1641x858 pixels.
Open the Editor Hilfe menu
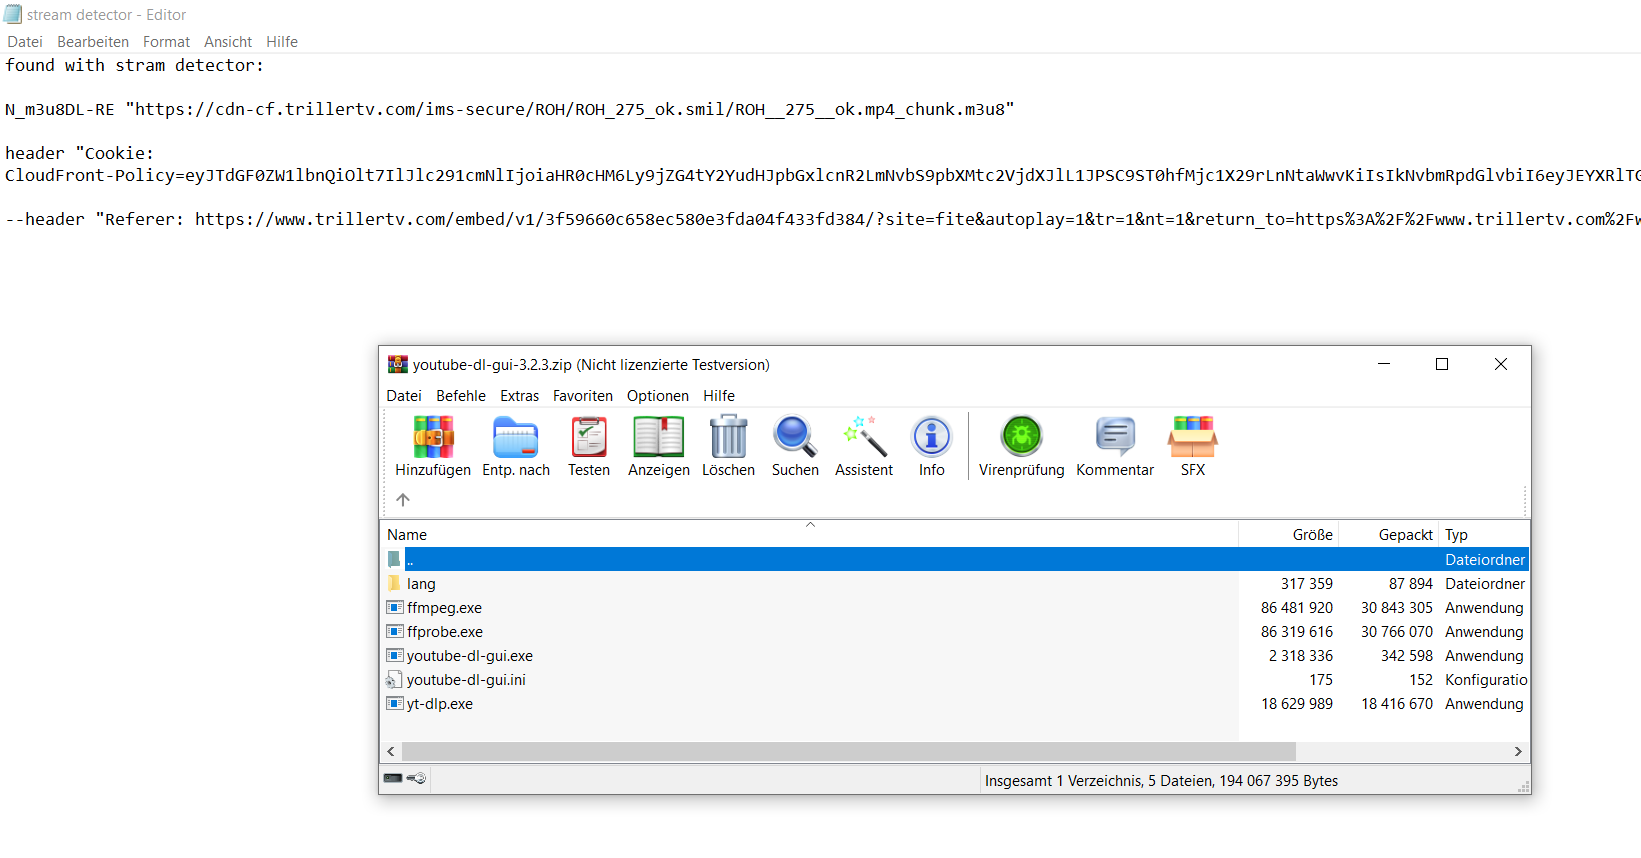[282, 42]
